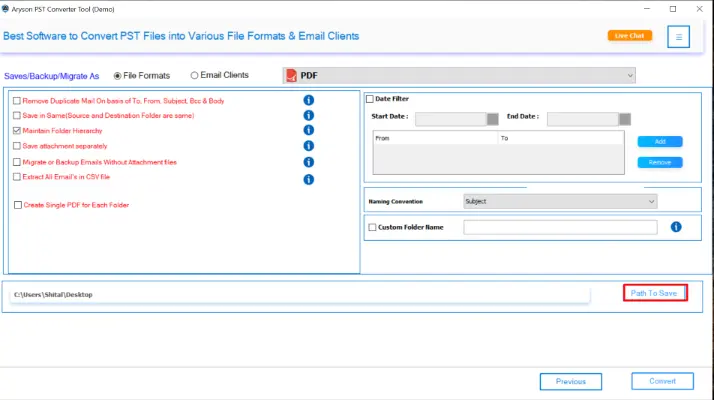
Task: Open the hamburger menu icon
Action: point(678,37)
